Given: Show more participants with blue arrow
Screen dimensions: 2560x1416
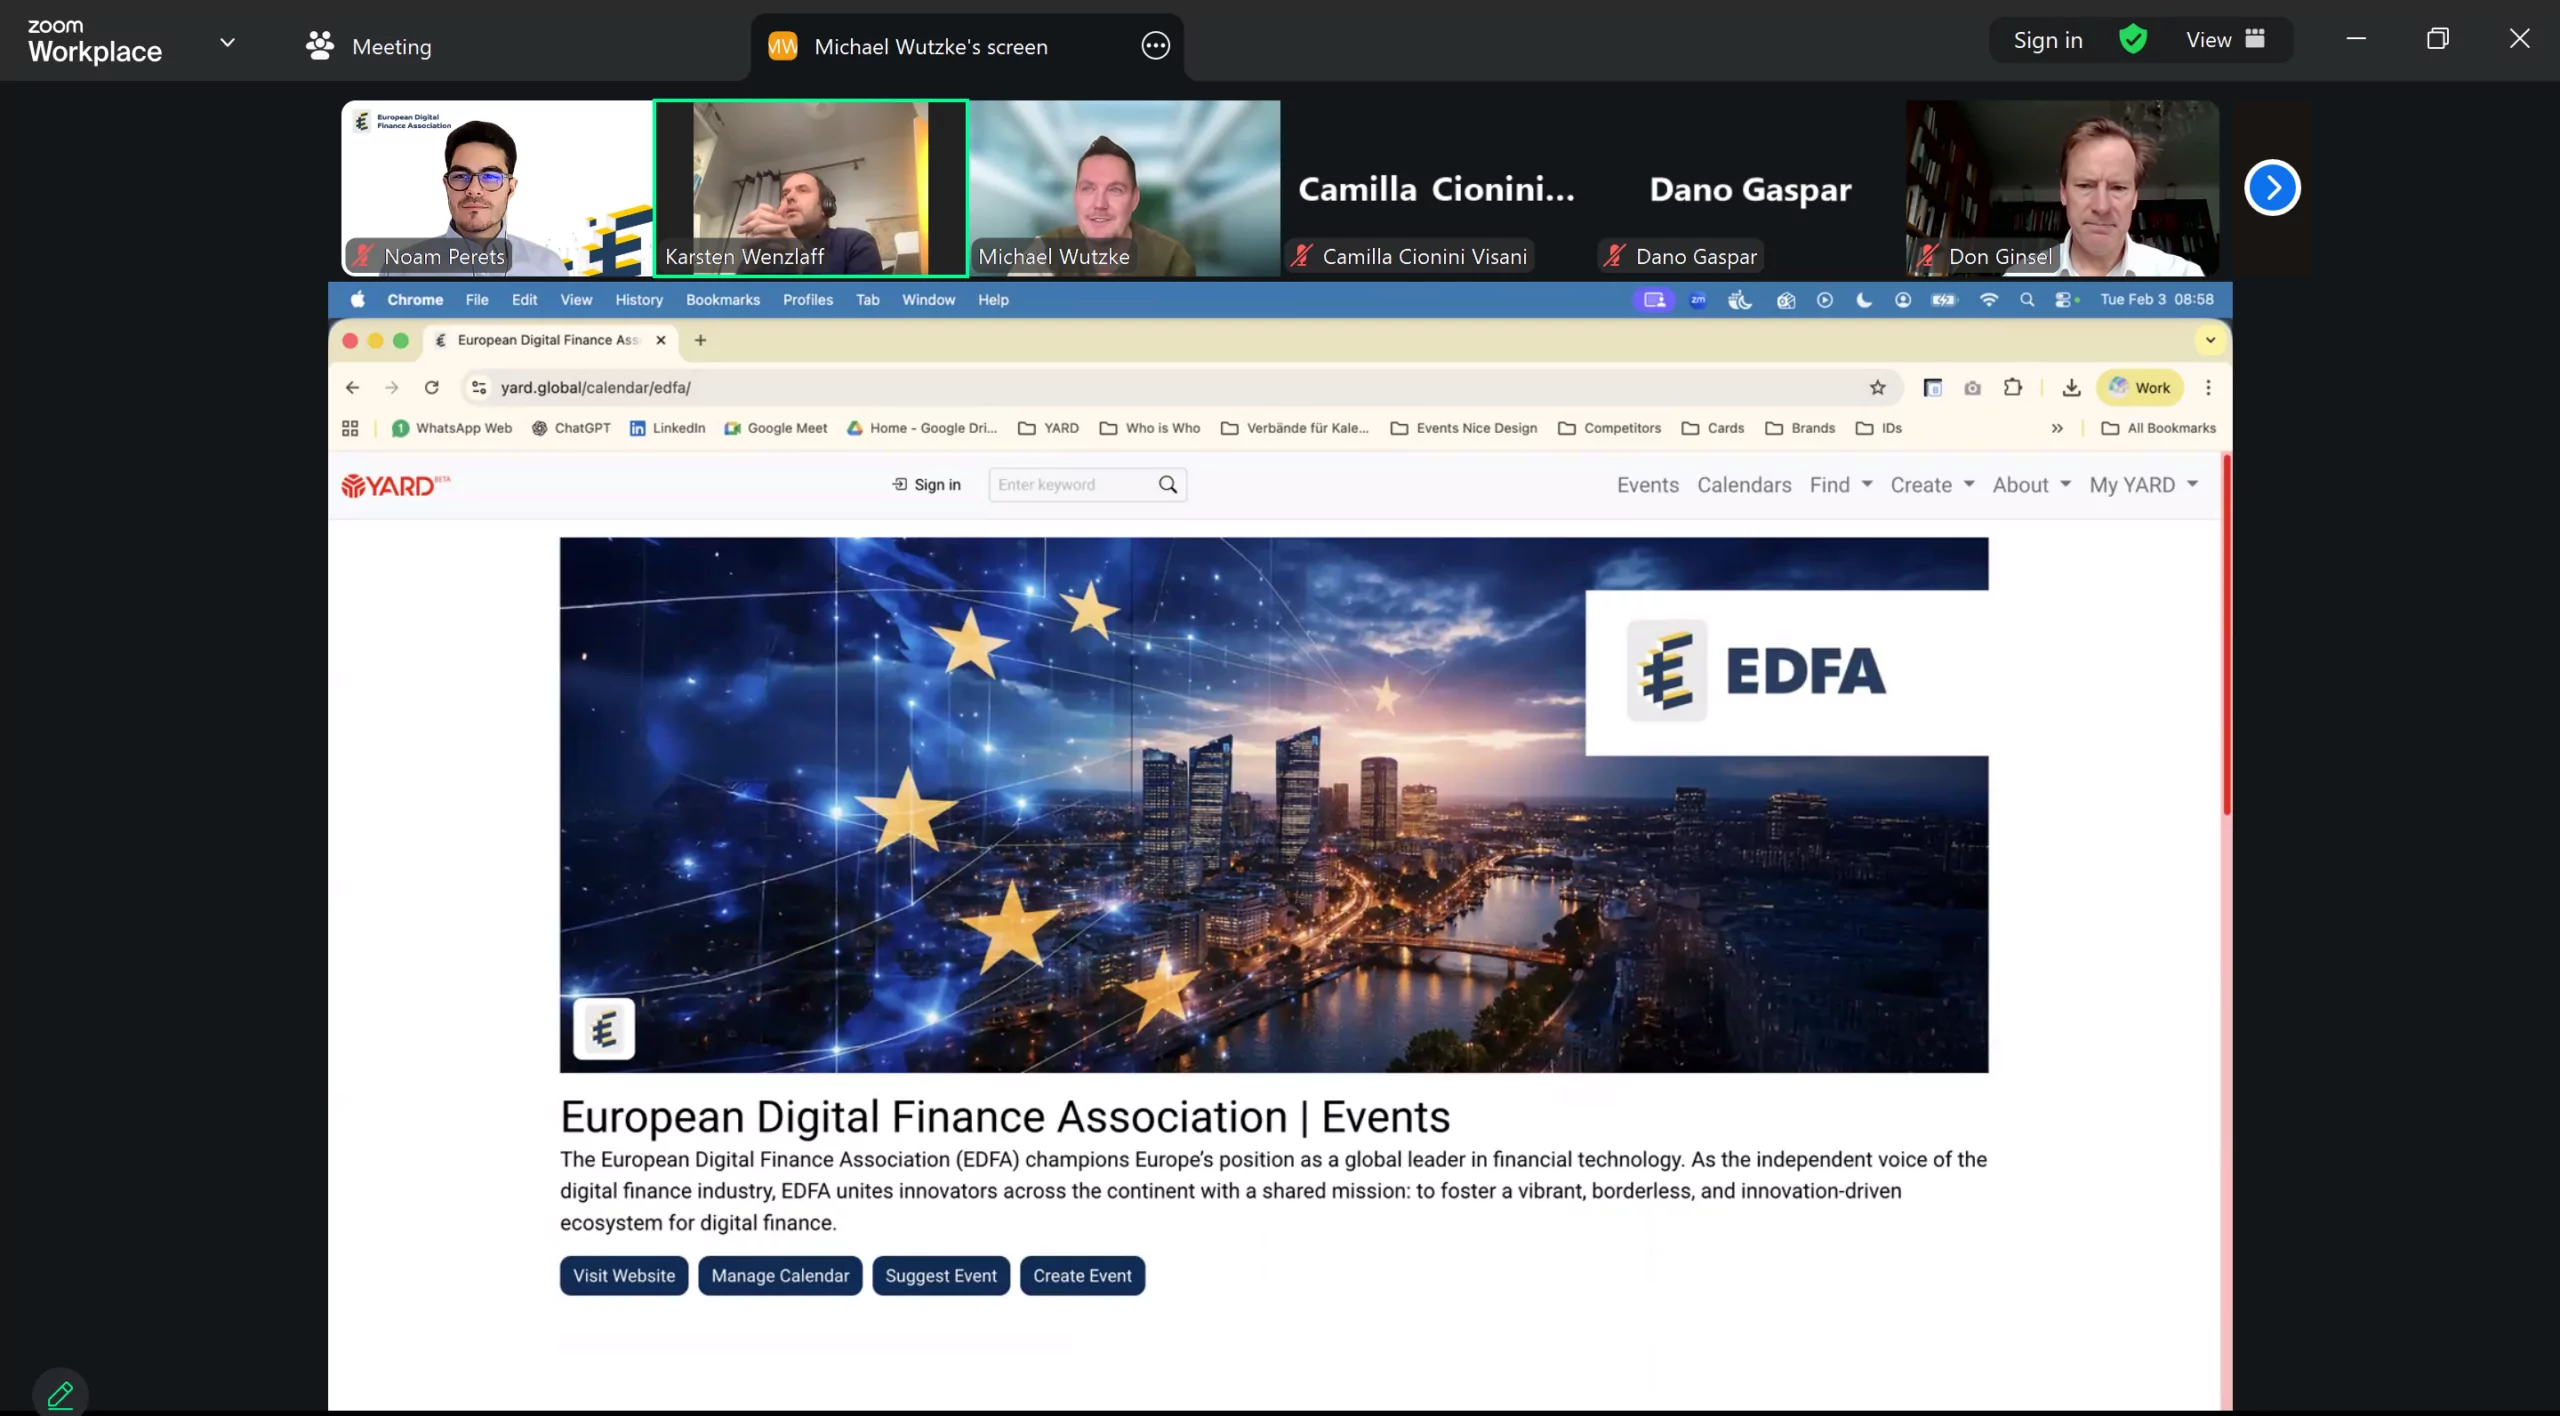Looking at the screenshot, I should (2272, 188).
